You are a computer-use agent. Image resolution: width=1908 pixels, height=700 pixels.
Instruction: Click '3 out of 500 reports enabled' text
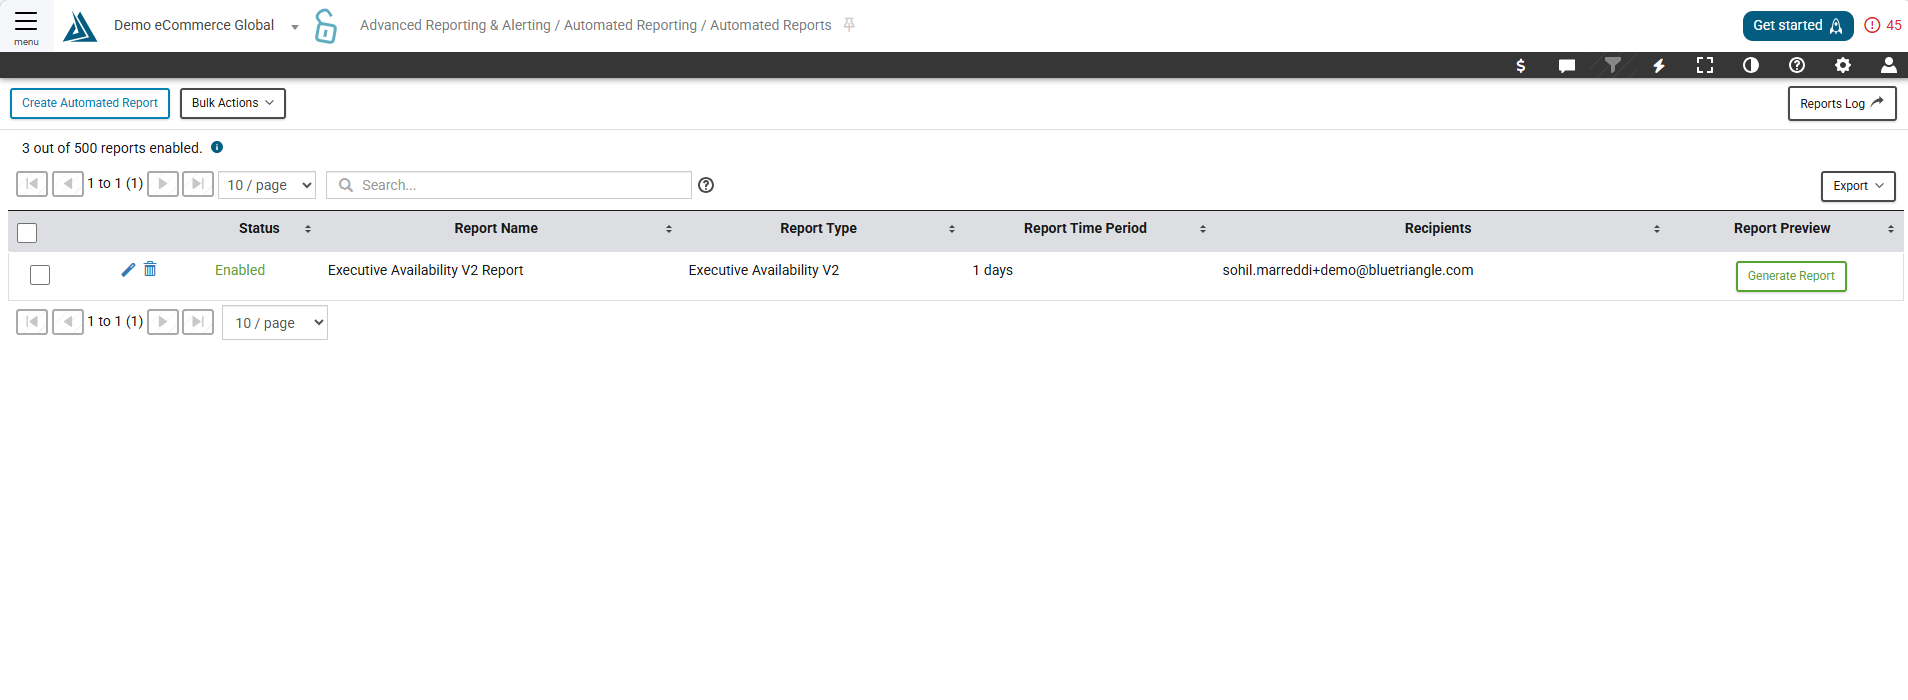(x=112, y=148)
